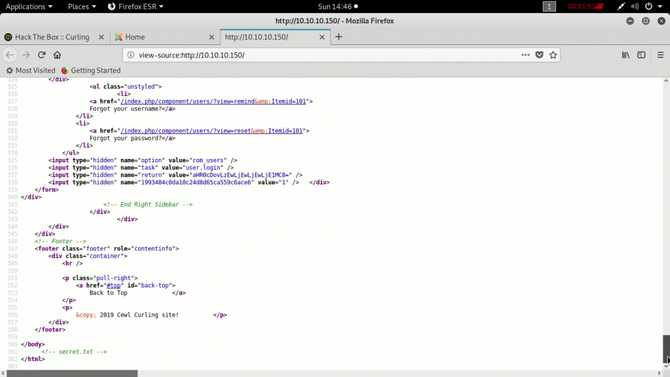The width and height of the screenshot is (670, 377).
Task: Open the Firefox ESR app menu
Action: tap(135, 6)
